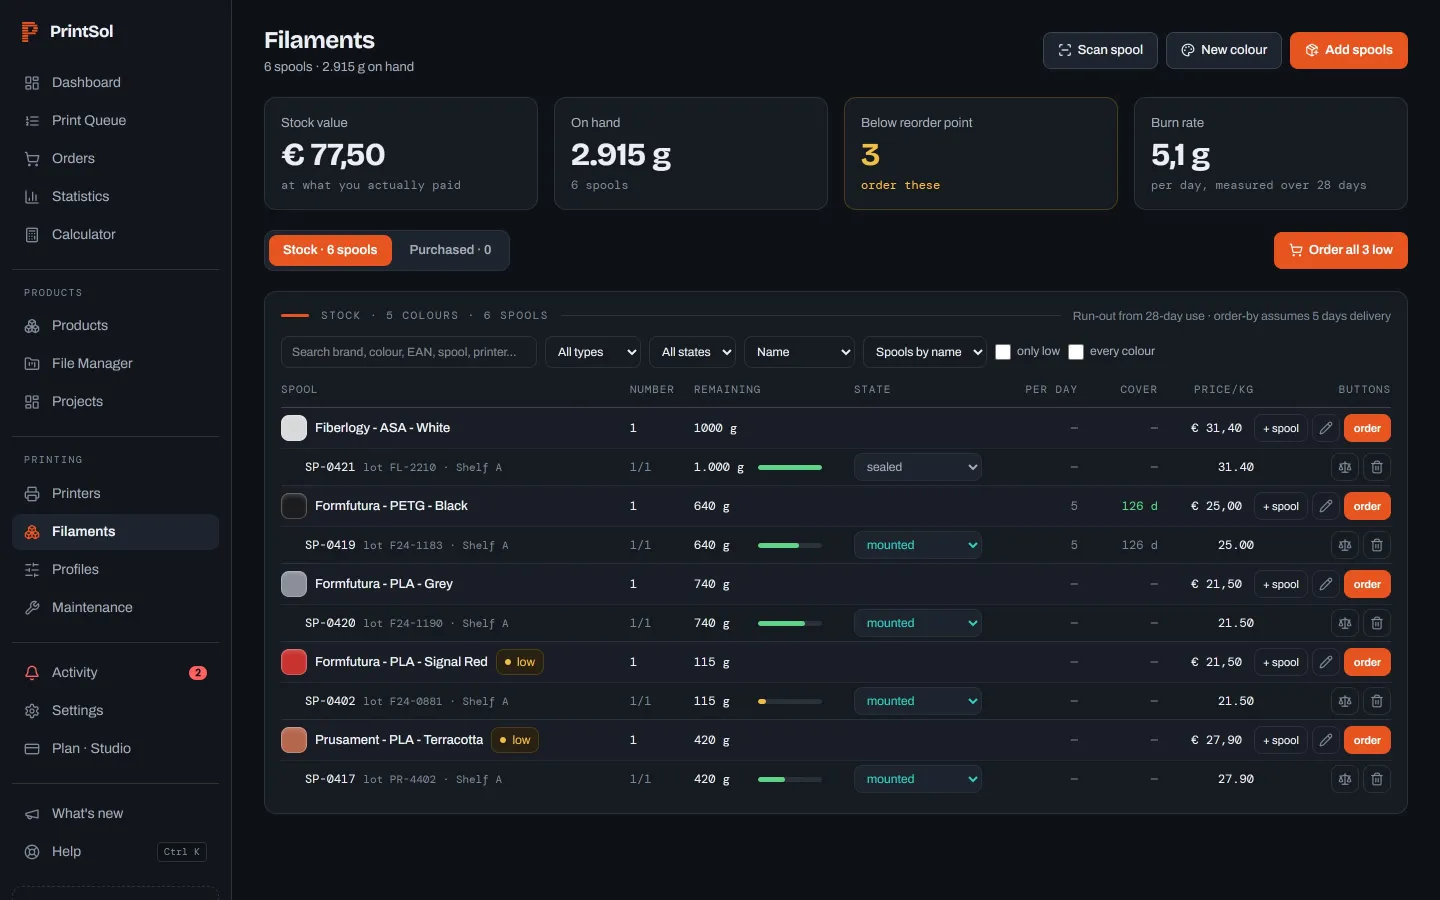1440x900 pixels.
Task: Edit Prusament PLA Terracotta with its pencil icon
Action: (1326, 740)
